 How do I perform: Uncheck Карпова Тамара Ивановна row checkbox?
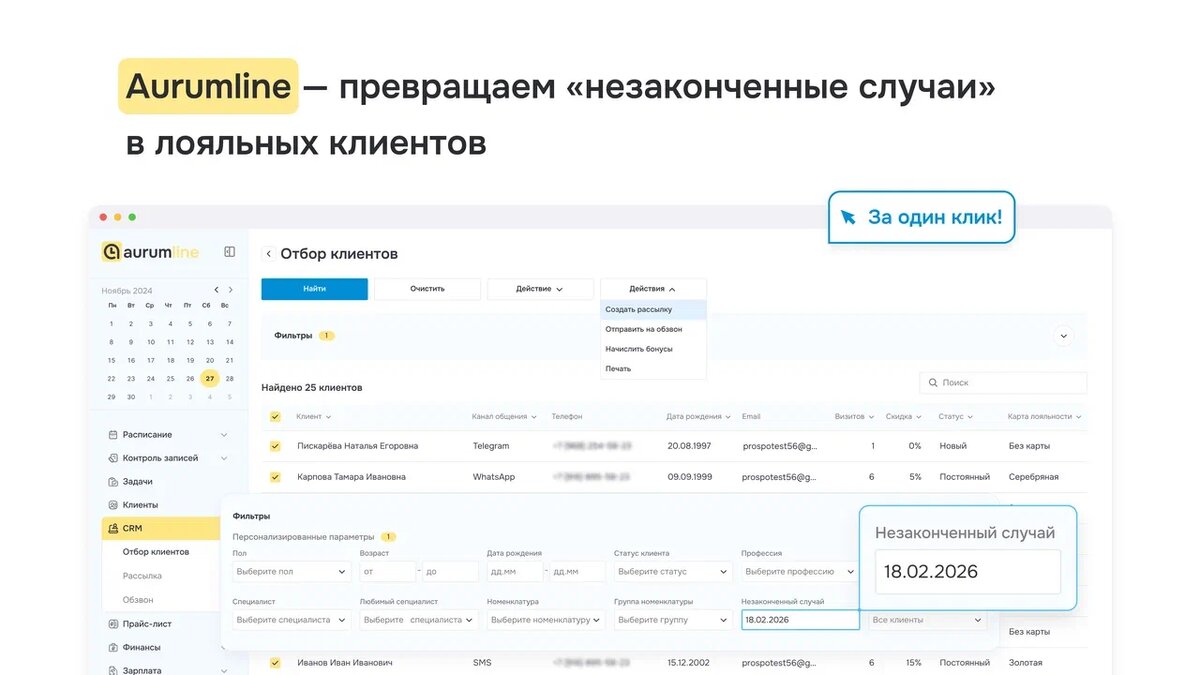click(x=274, y=477)
